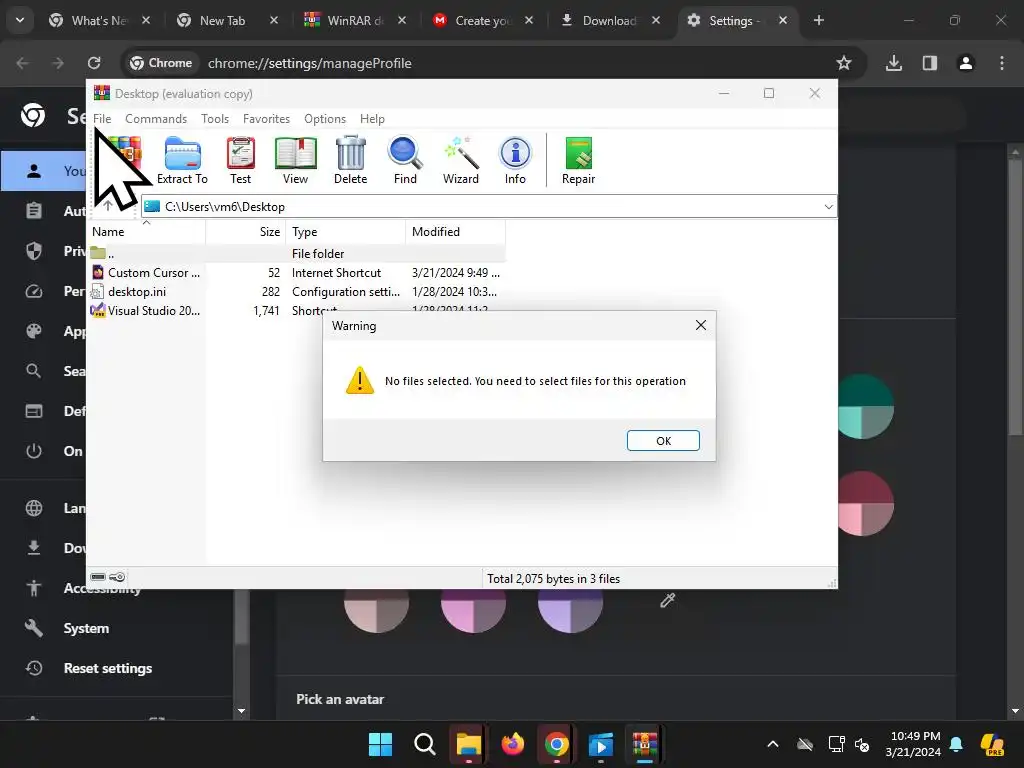Reload the Chrome page
The width and height of the screenshot is (1024, 768).
click(94, 63)
